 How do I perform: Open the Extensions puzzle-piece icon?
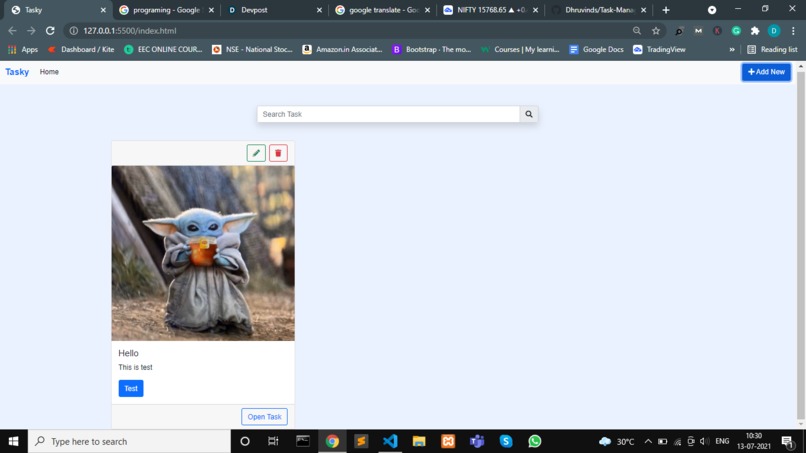755,31
